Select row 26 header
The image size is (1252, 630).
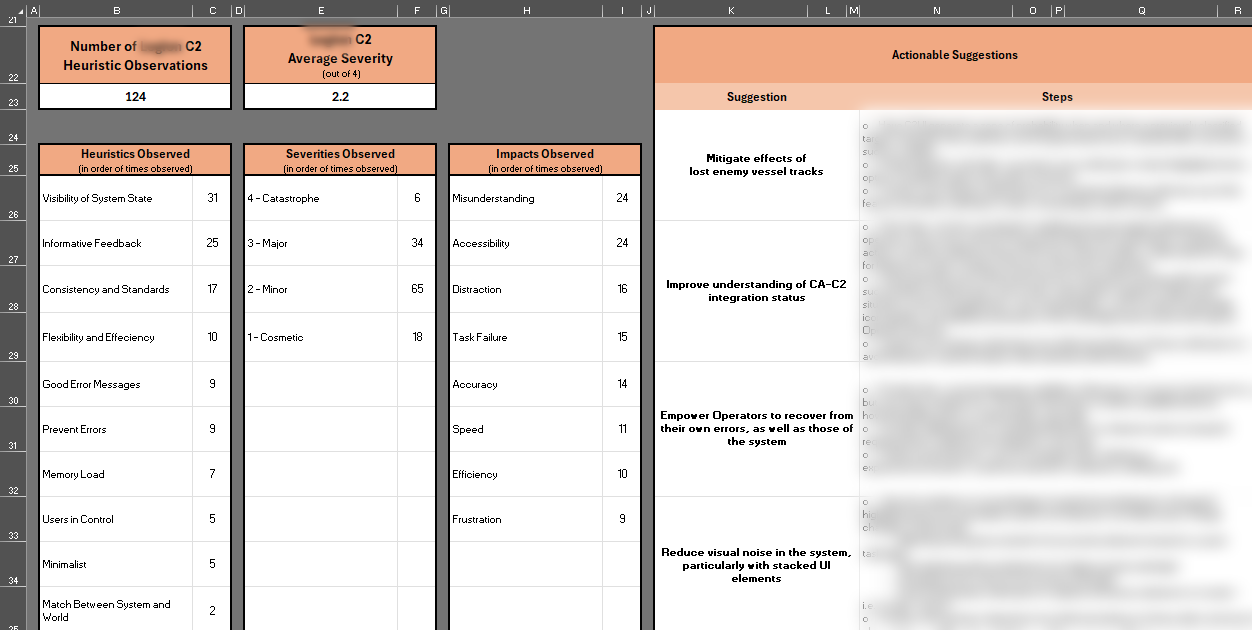tap(14, 198)
